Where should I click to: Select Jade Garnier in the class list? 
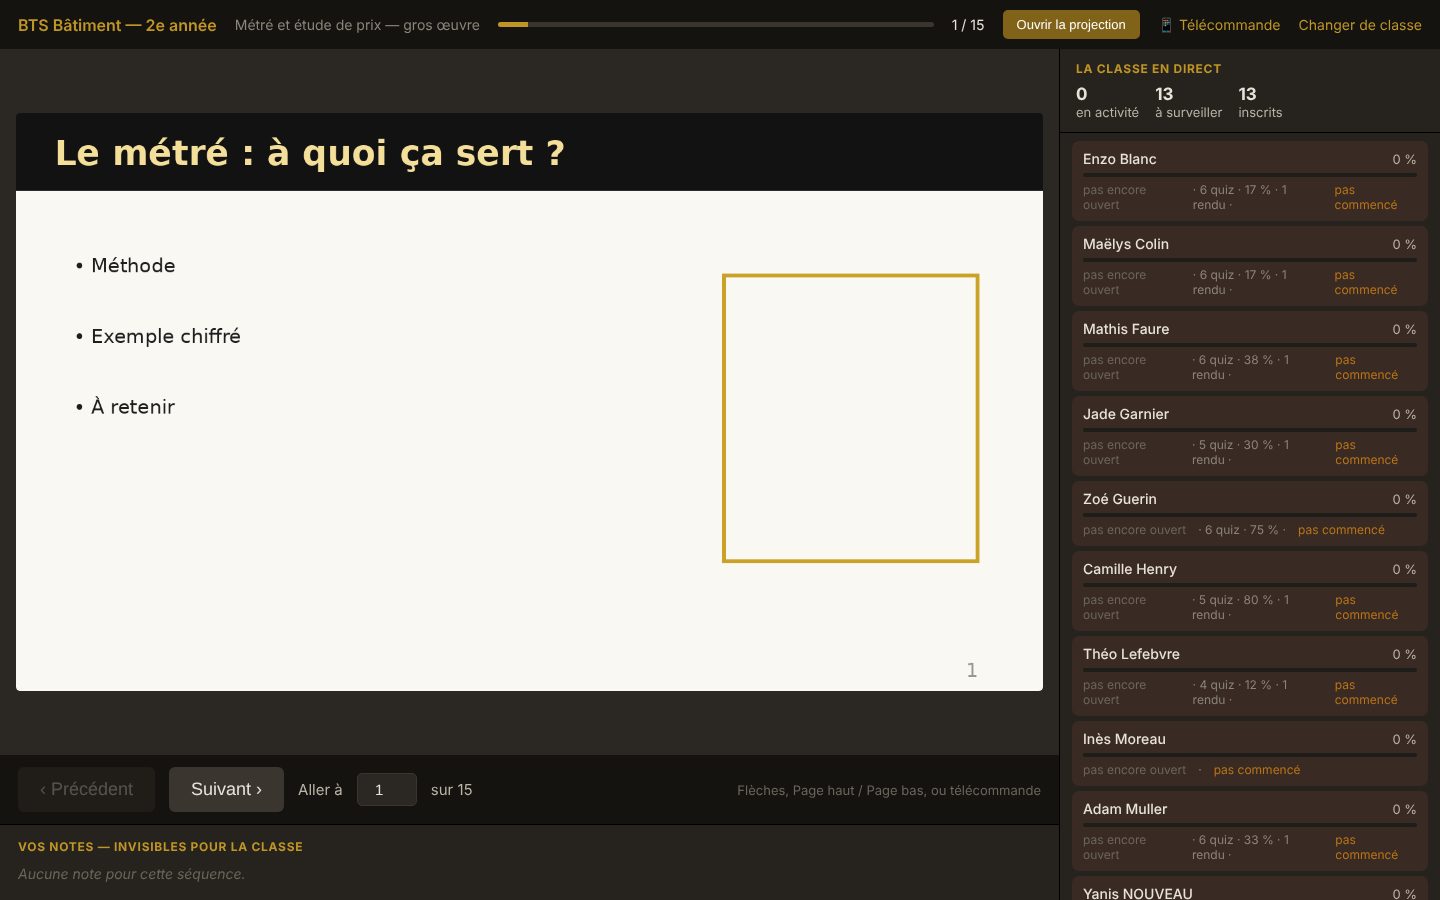tap(1250, 436)
